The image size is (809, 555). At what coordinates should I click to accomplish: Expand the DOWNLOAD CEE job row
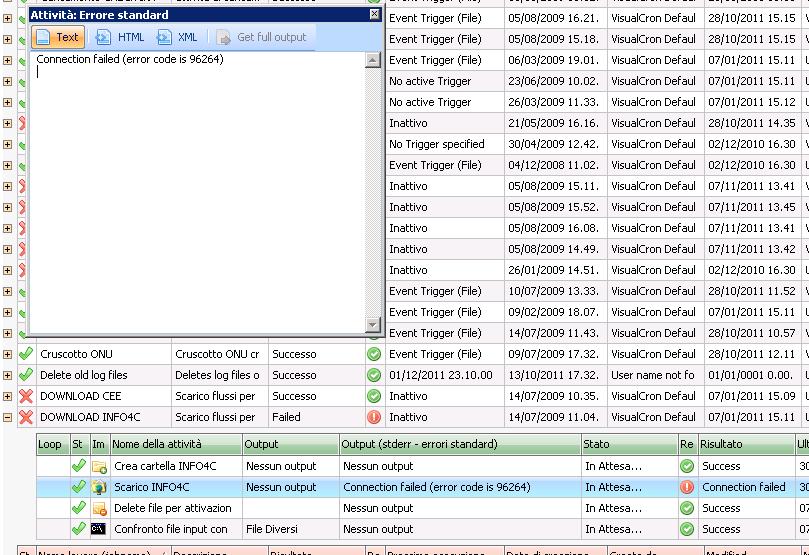(x=8, y=396)
